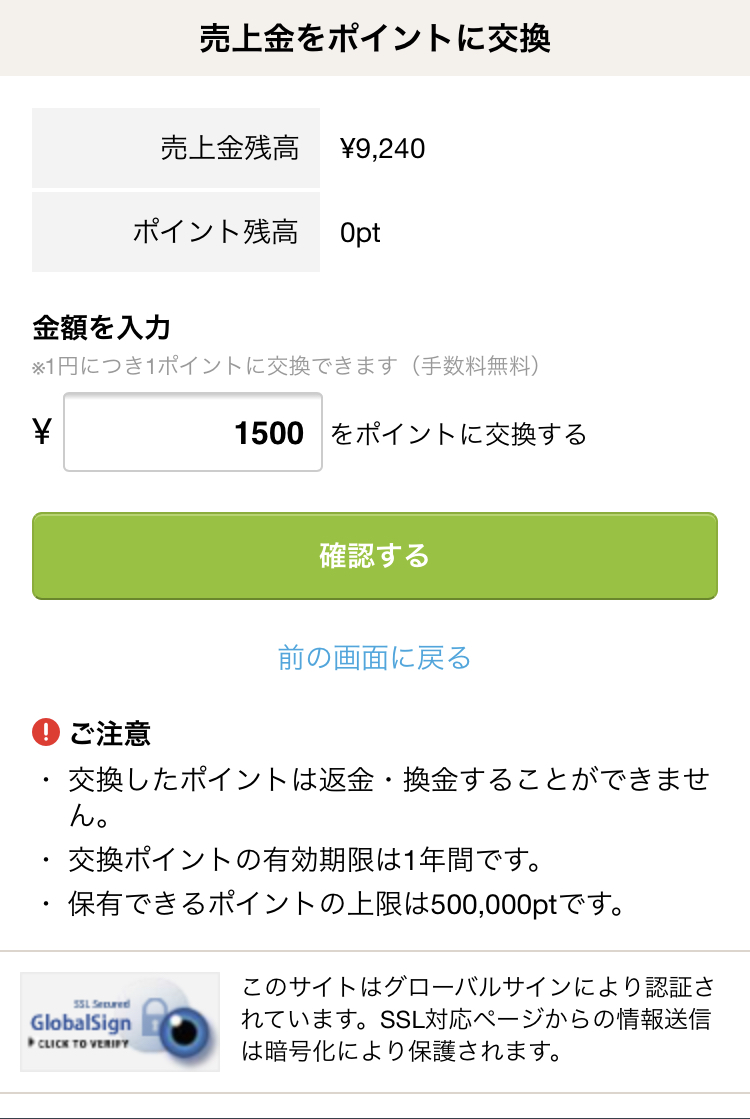The width and height of the screenshot is (750, 1119).
Task: Click the 金額を入力 heading
Action: point(101,328)
